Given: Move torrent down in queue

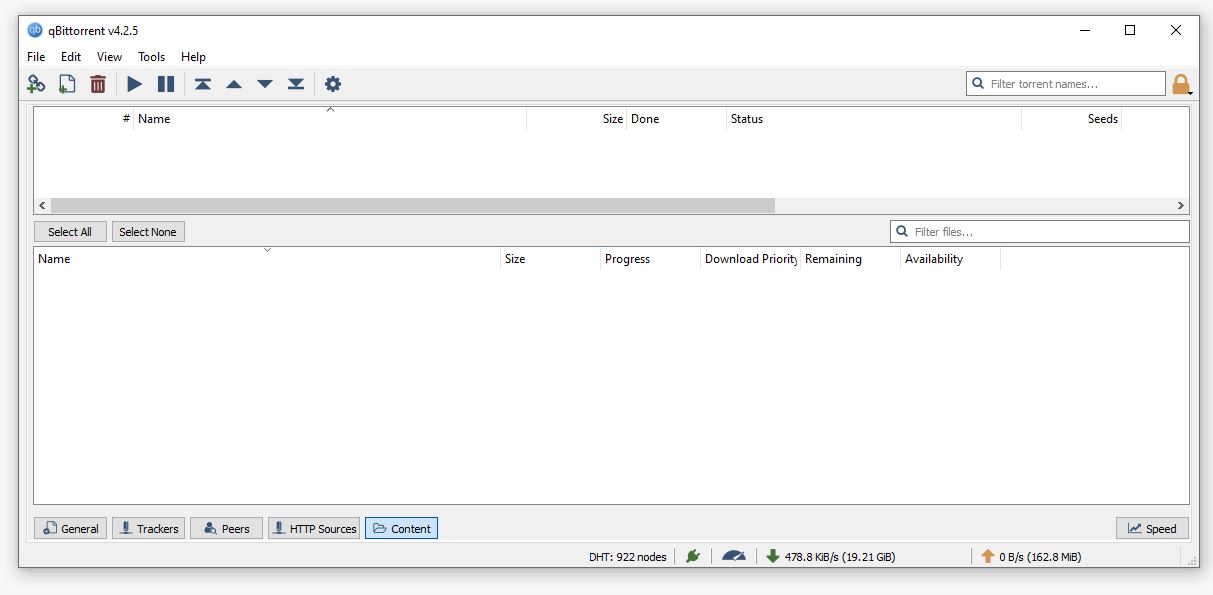Looking at the screenshot, I should pyautogui.click(x=265, y=84).
